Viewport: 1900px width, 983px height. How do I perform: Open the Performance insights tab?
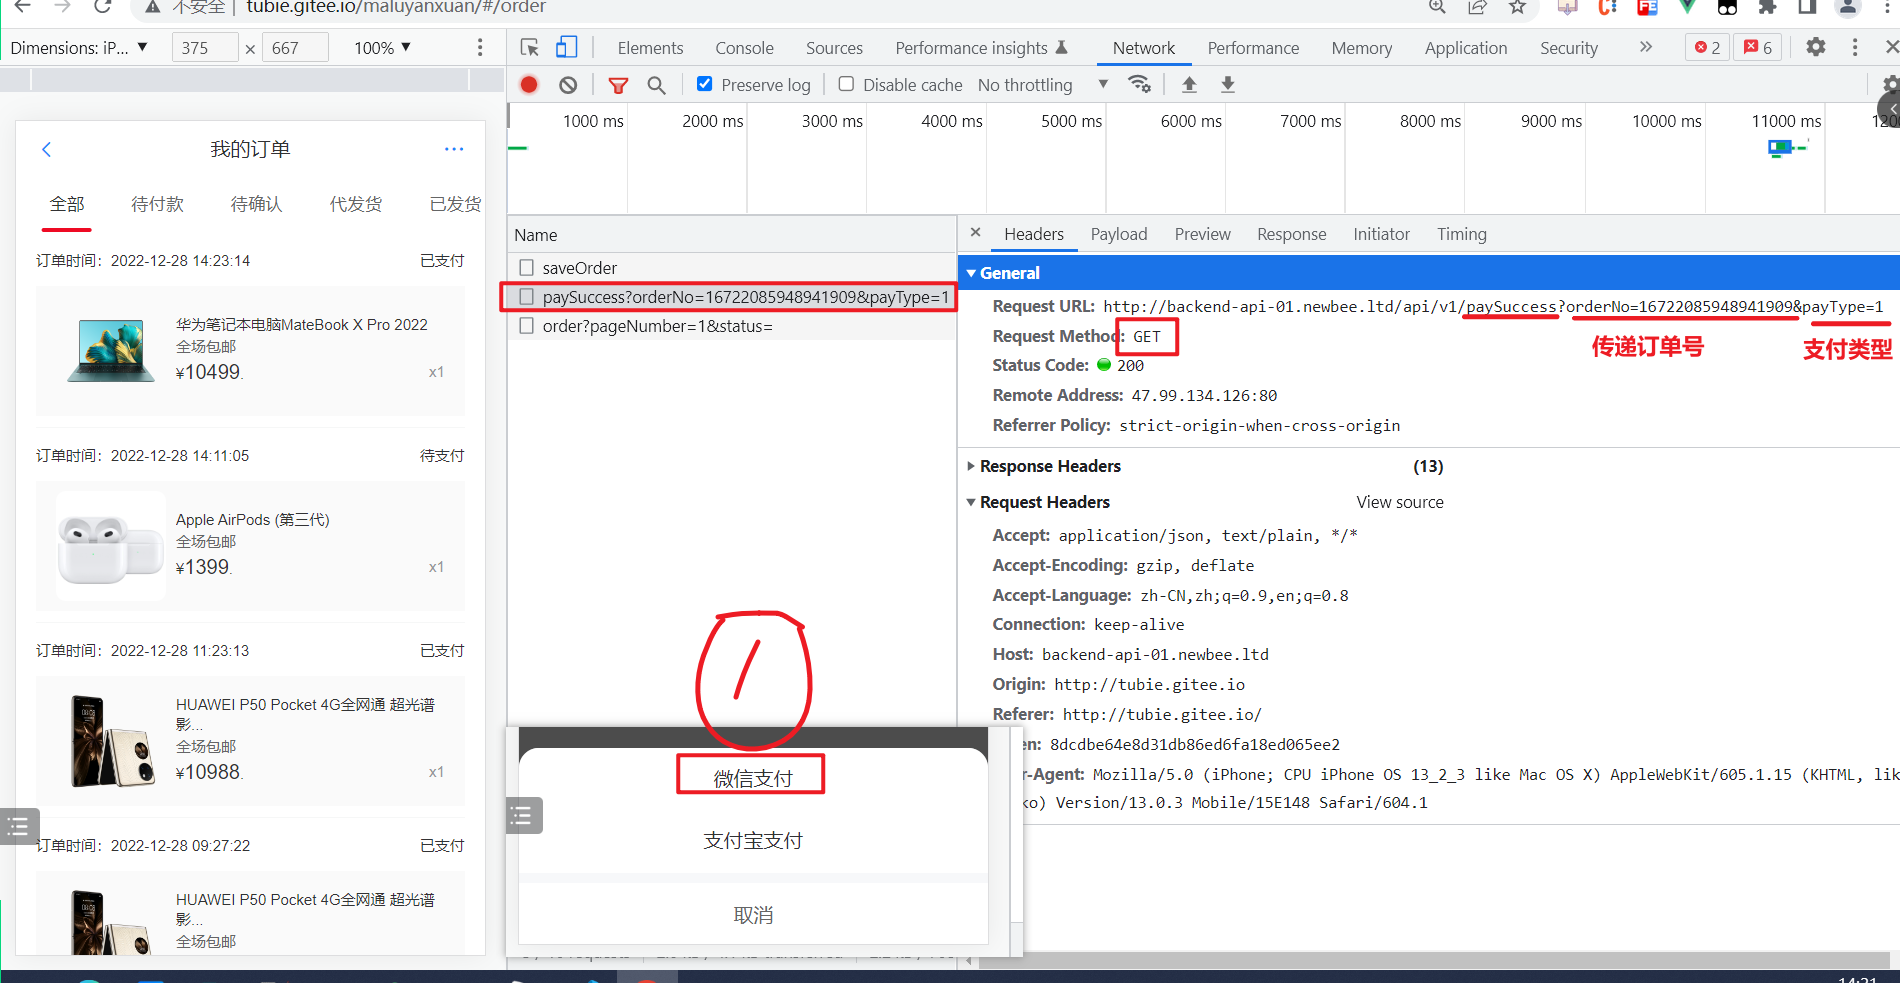(x=981, y=48)
